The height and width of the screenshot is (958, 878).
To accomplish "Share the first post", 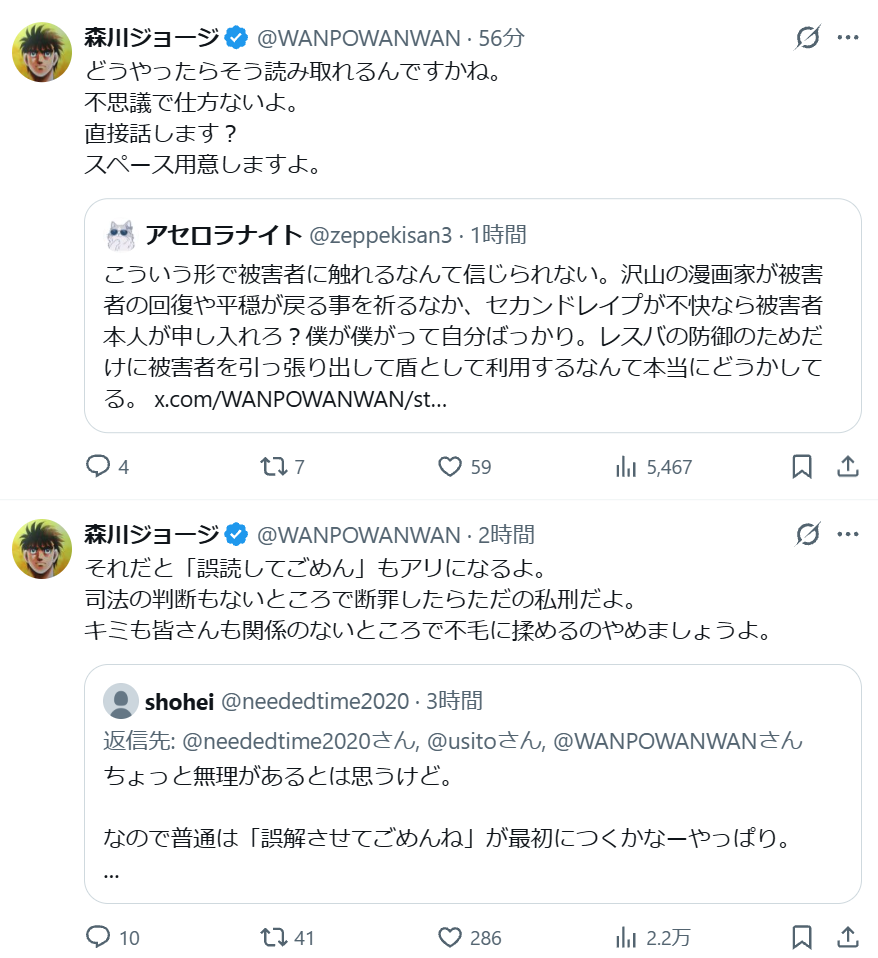I will 847,466.
